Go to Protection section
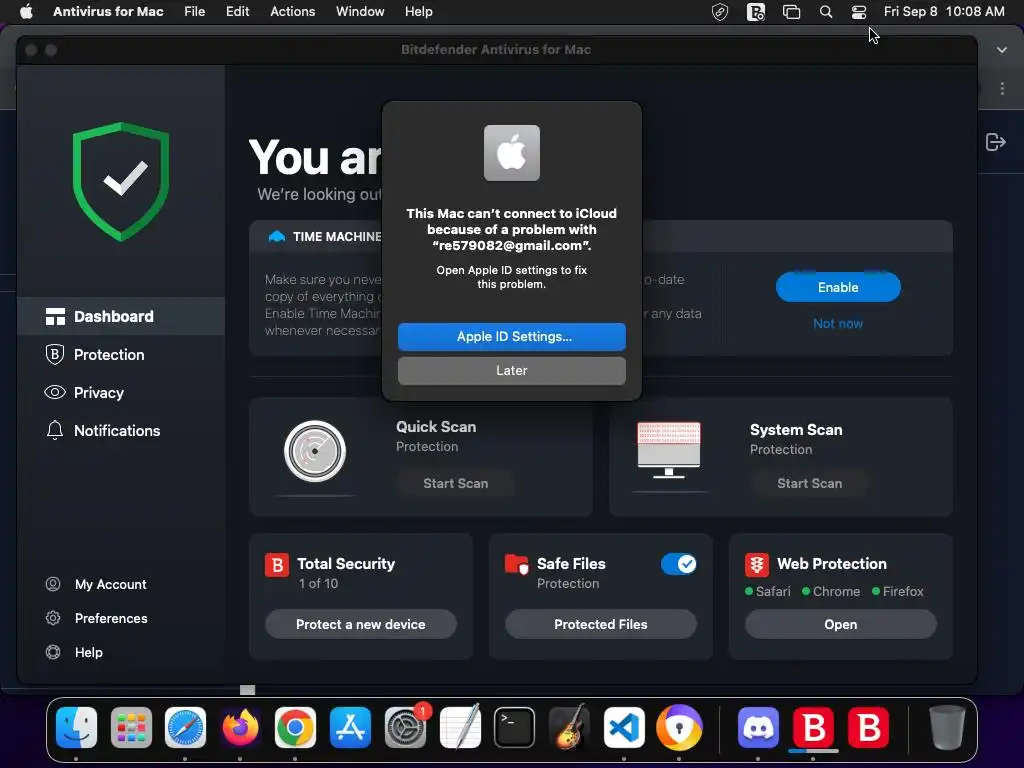The width and height of the screenshot is (1024, 768). tap(121, 355)
